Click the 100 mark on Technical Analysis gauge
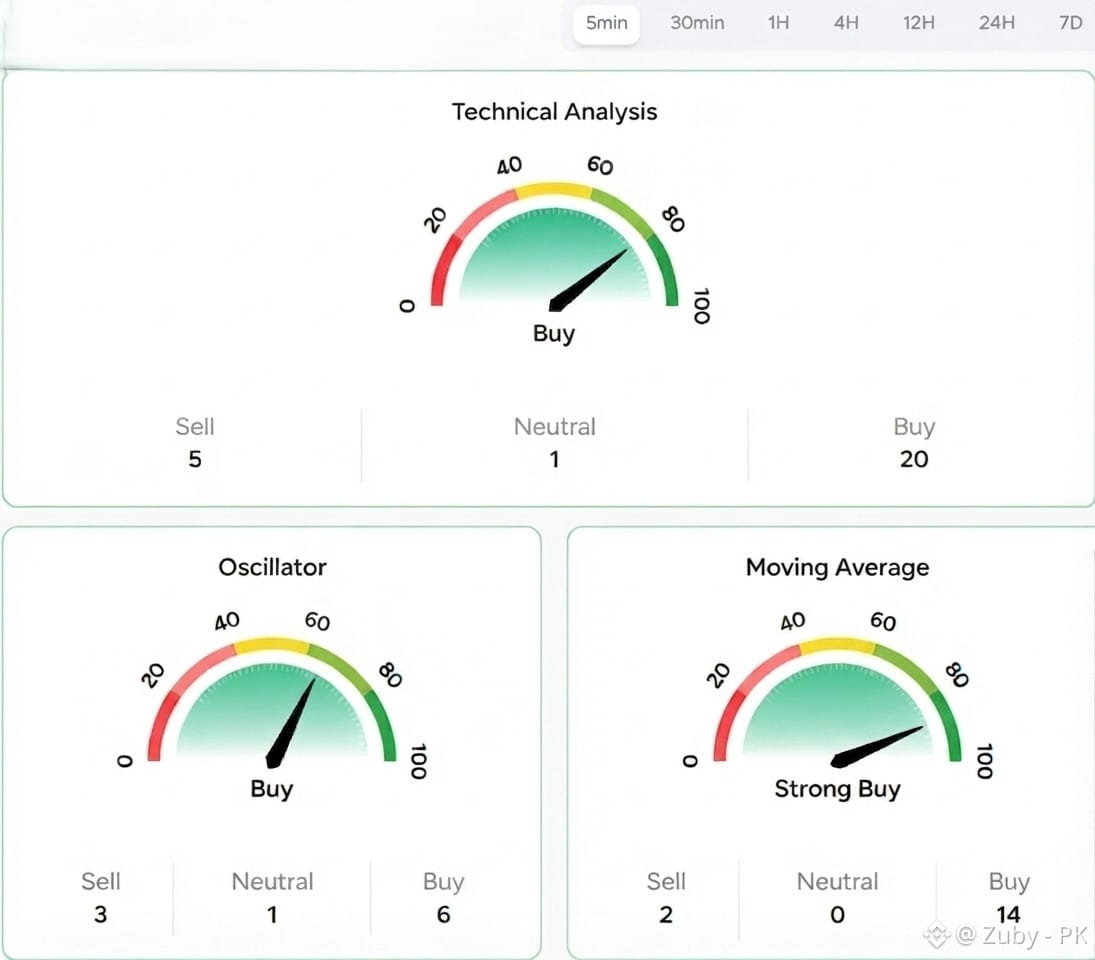The height and width of the screenshot is (960, 1095). (702, 306)
